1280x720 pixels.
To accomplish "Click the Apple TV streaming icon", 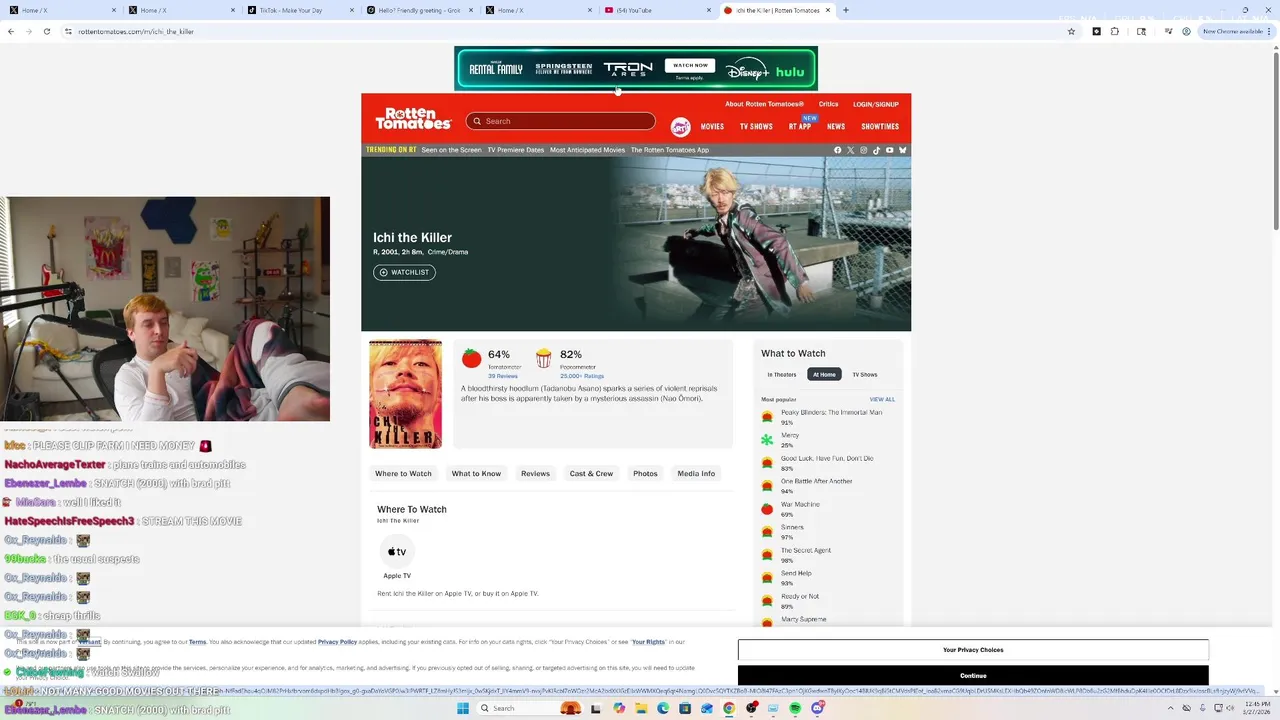I will coord(397,552).
